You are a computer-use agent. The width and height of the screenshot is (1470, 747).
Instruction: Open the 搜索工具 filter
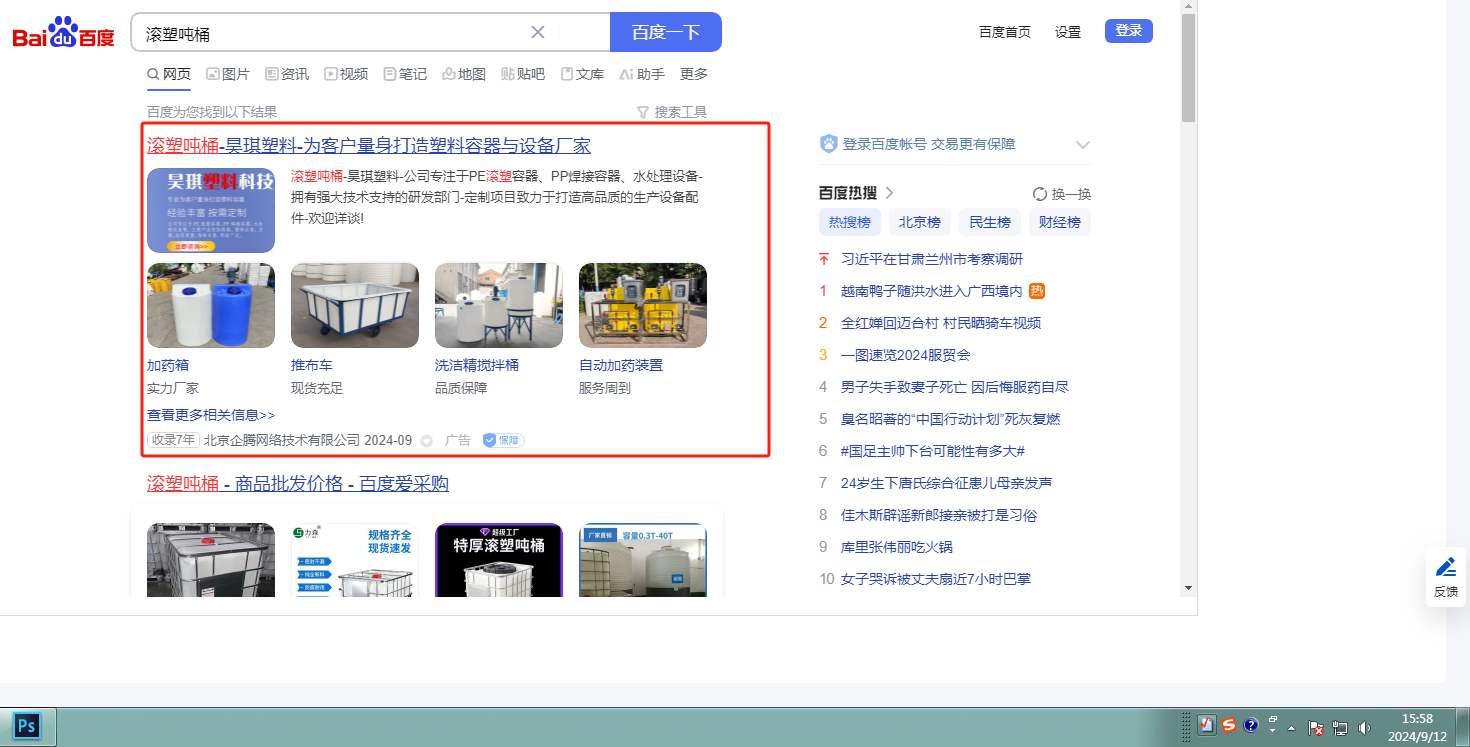click(672, 112)
